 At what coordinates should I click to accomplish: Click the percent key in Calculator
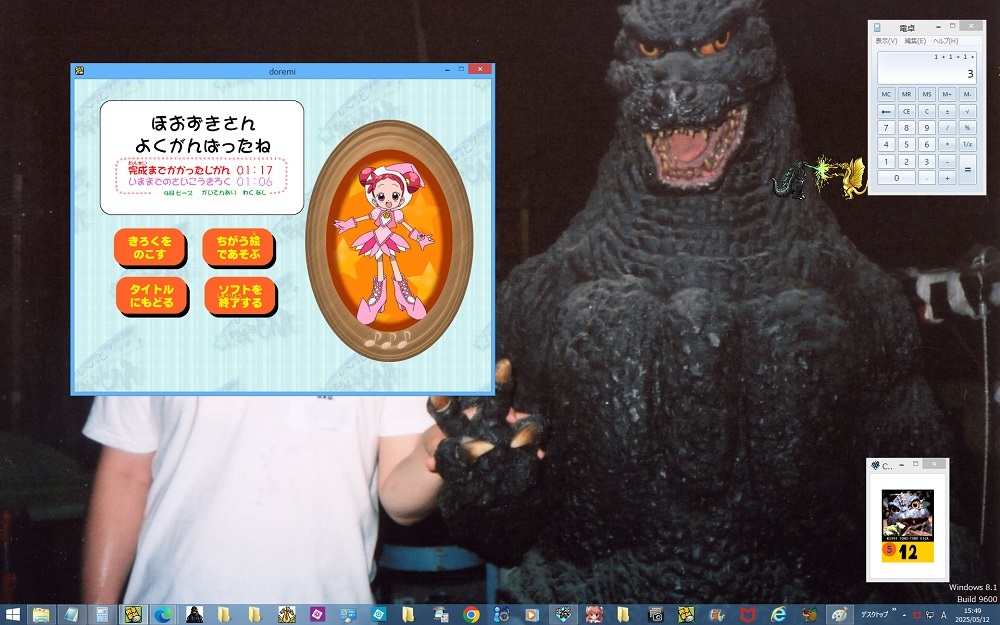967,128
